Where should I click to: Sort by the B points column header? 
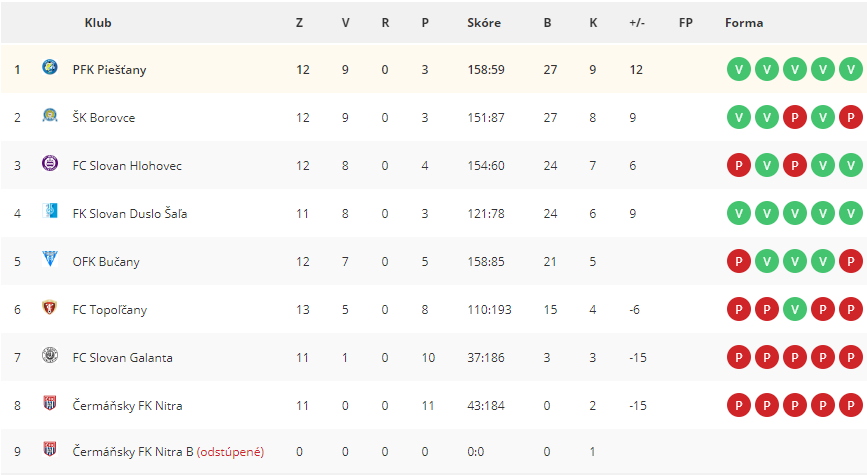pyautogui.click(x=547, y=23)
